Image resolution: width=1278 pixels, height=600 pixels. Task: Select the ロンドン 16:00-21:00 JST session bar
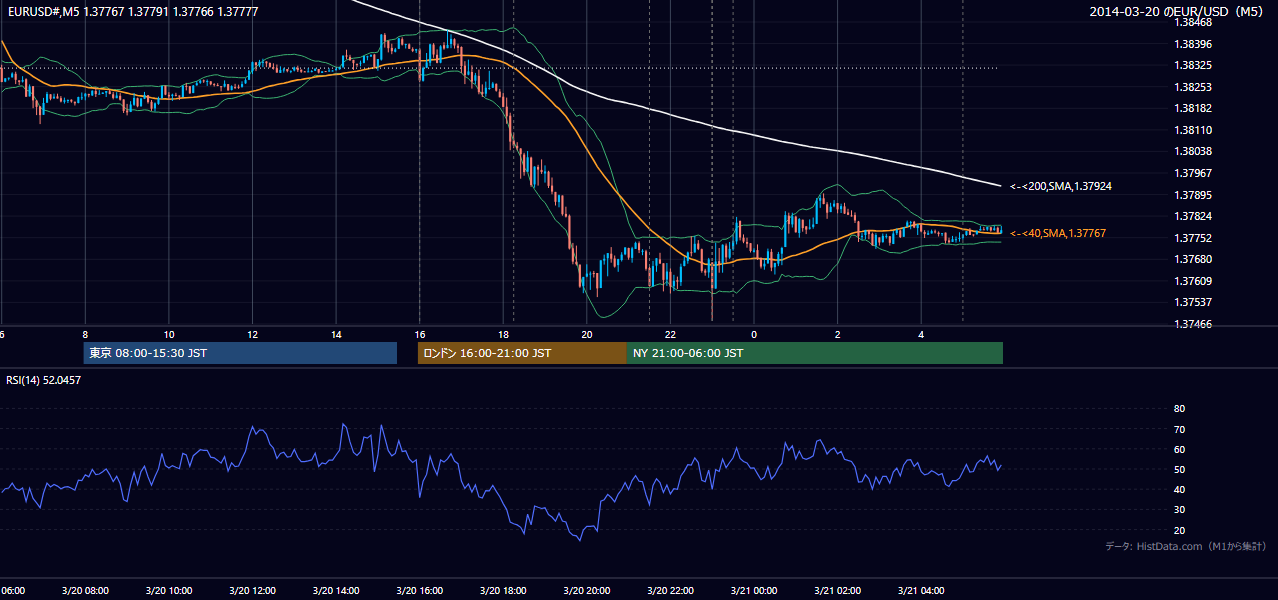point(522,353)
